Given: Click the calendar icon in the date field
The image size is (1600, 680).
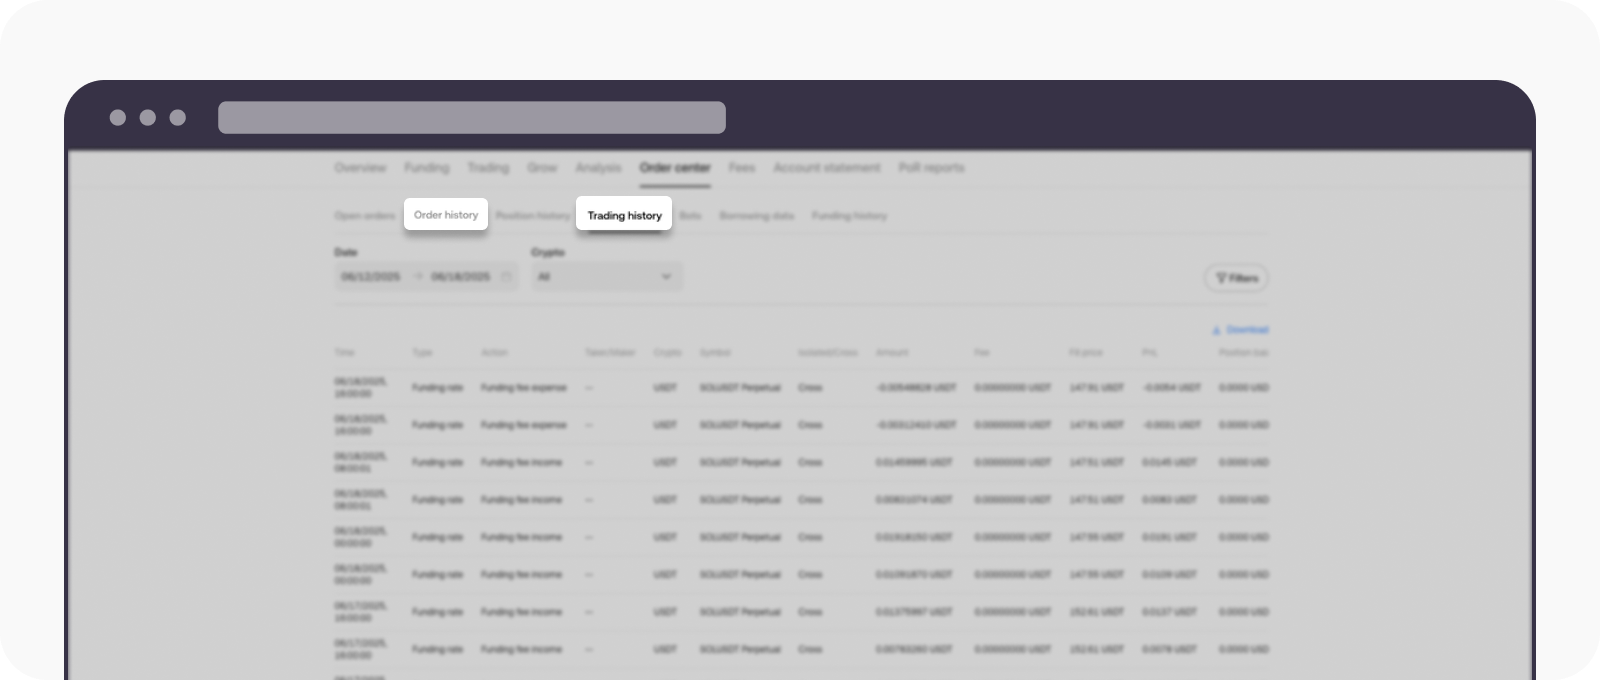Looking at the screenshot, I should point(506,277).
